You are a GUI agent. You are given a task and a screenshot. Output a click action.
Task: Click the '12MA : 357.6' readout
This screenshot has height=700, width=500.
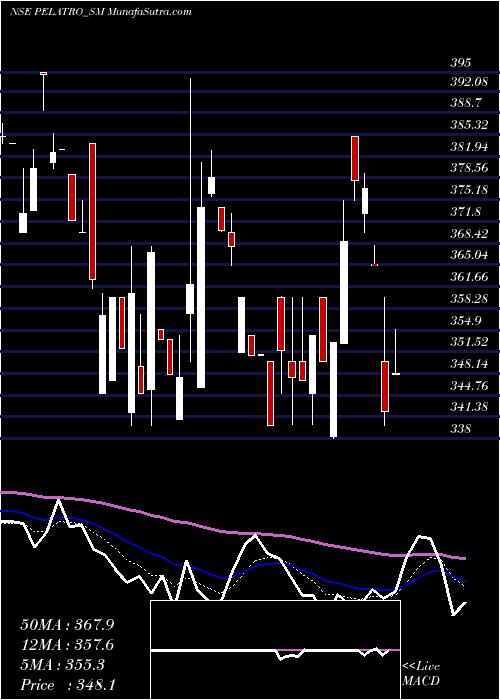pos(67,645)
